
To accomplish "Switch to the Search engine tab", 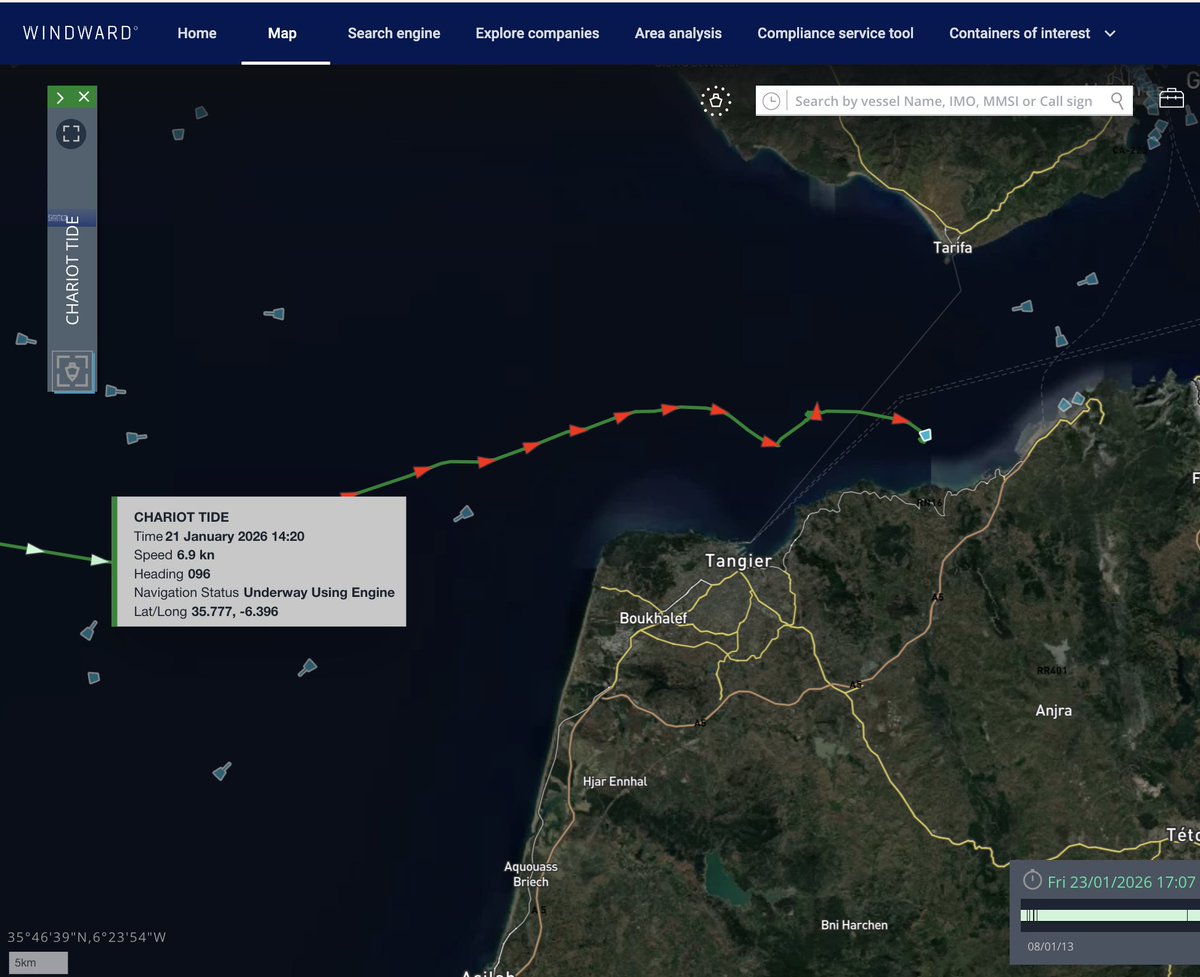I will [393, 33].
